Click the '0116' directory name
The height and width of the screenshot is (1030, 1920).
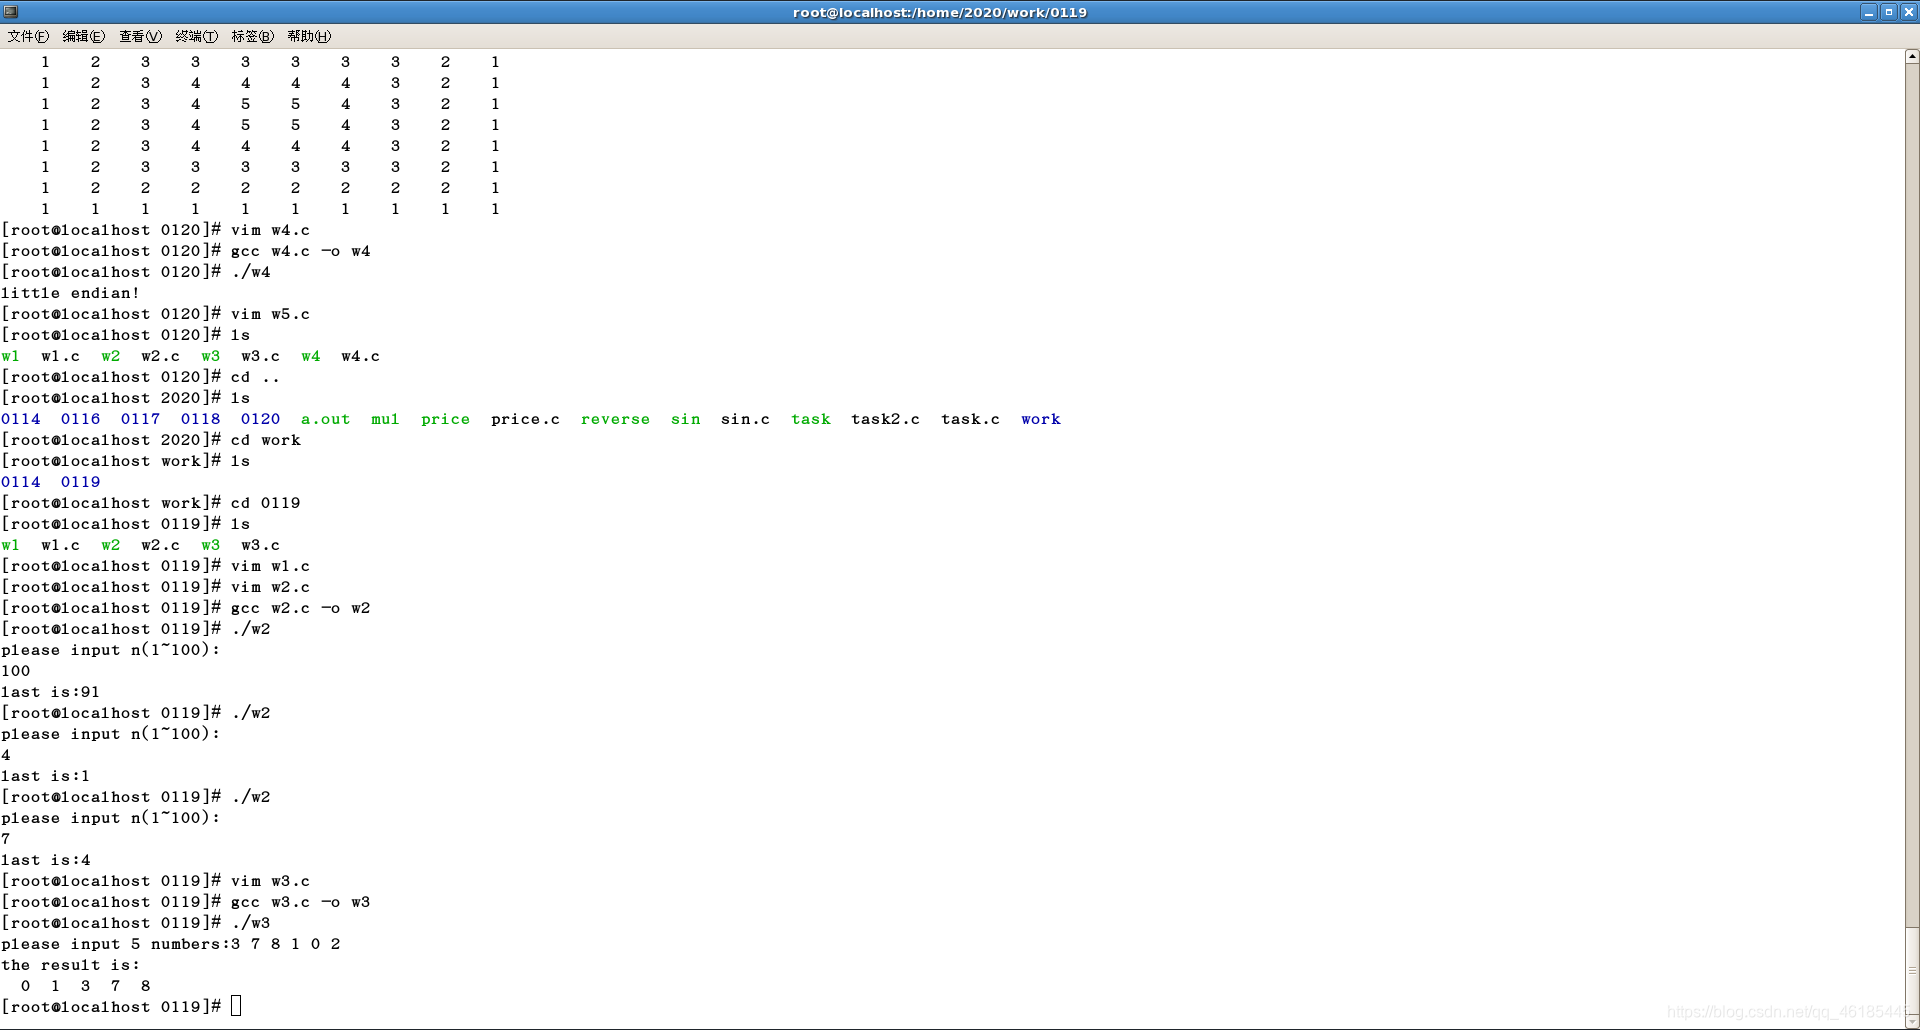(x=80, y=419)
